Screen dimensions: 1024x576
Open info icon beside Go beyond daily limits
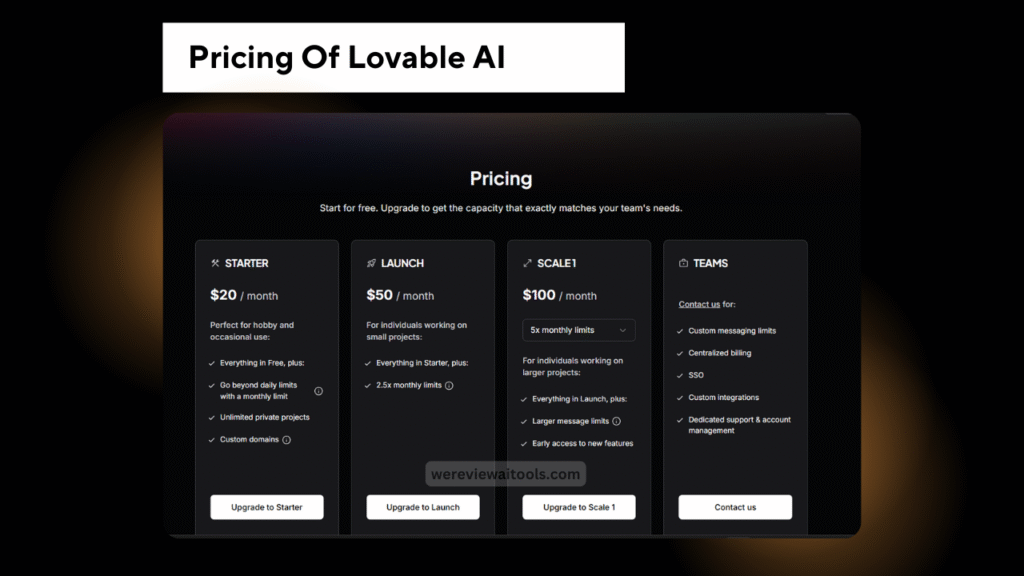tap(319, 391)
